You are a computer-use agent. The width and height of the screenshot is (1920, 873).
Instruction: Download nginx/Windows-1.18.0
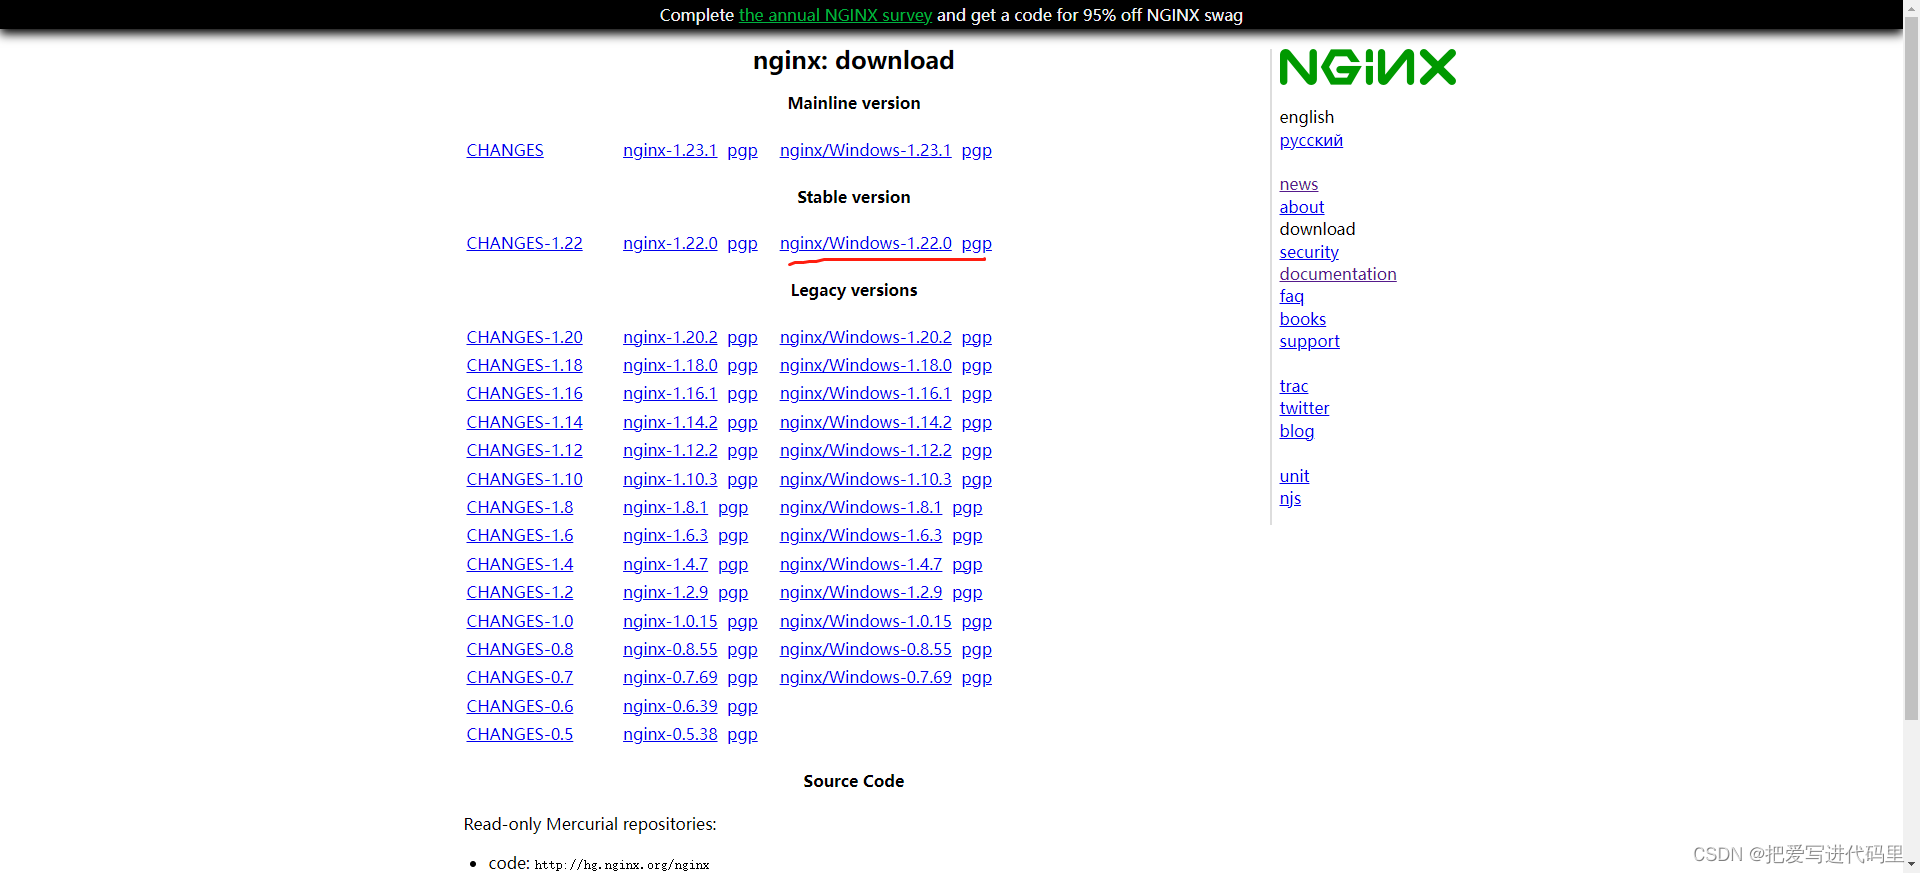pos(866,365)
